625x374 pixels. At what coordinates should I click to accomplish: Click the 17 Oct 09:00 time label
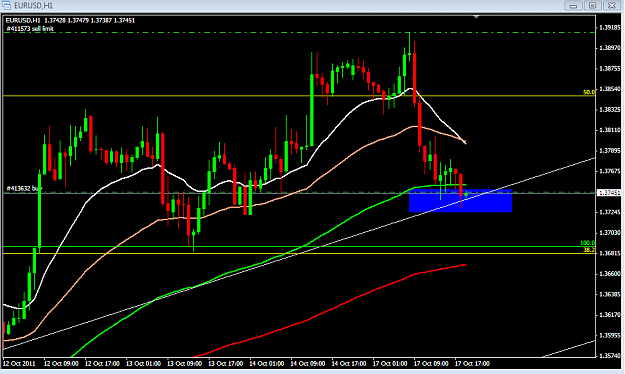pos(431,364)
